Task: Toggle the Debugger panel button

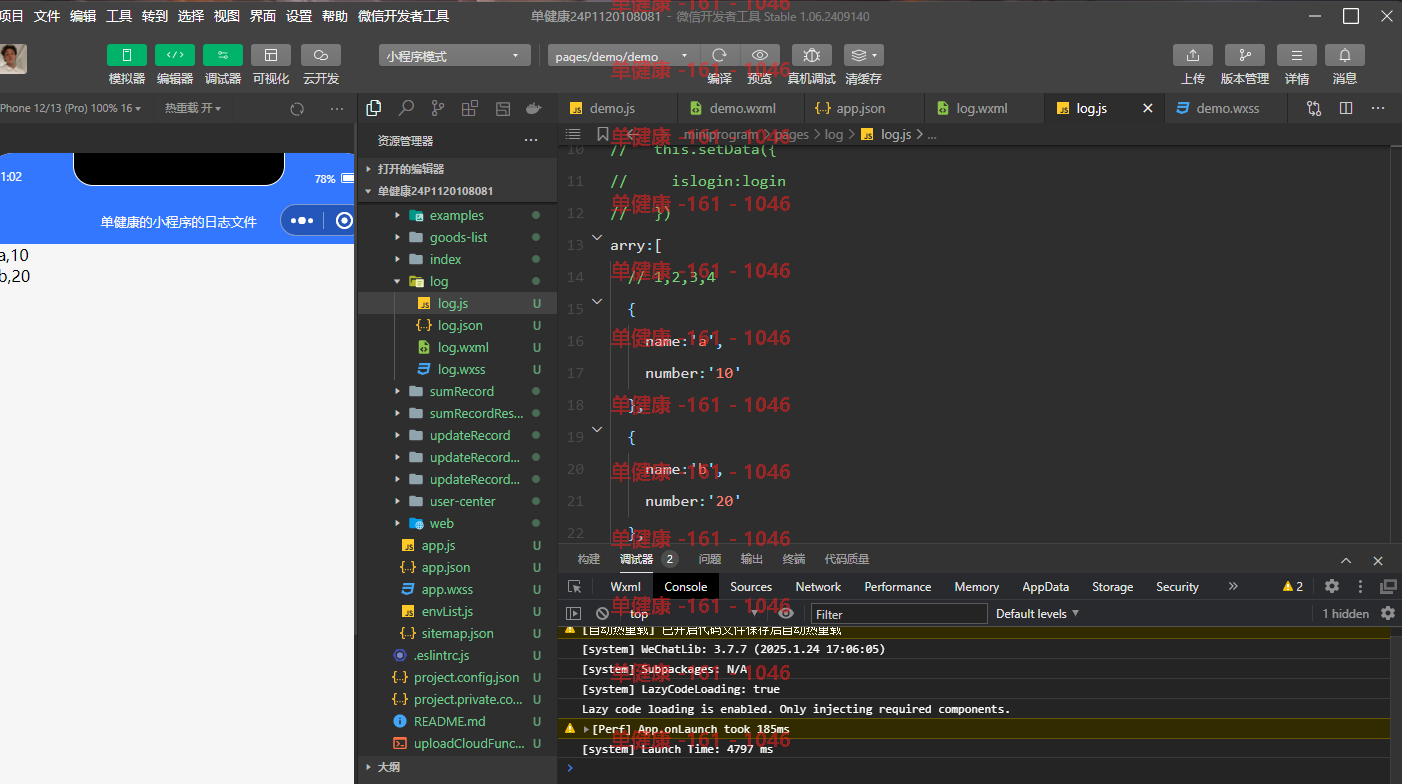Action: pyautogui.click(x=223, y=56)
